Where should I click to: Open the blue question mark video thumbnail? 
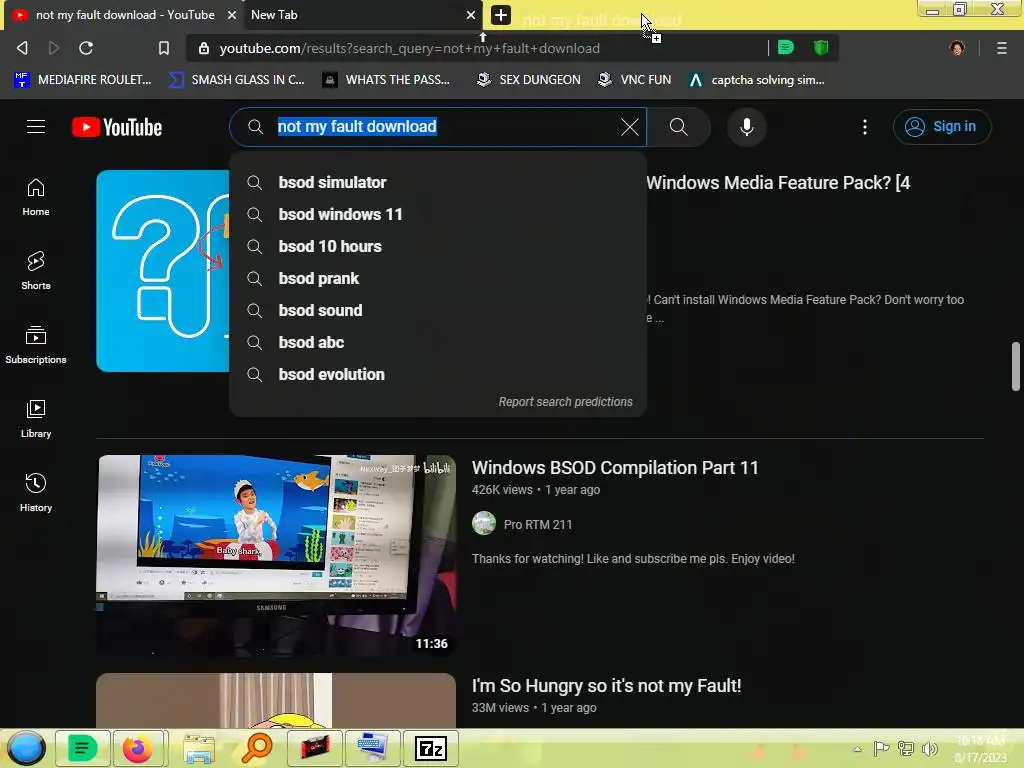click(163, 271)
